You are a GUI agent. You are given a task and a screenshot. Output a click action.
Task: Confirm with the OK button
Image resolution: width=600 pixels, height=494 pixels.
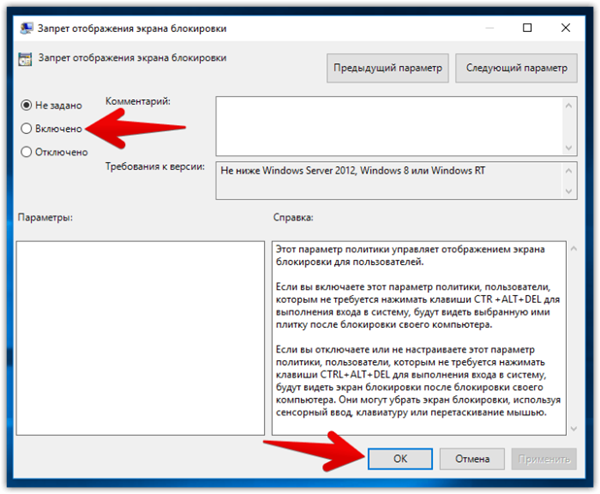click(x=400, y=458)
